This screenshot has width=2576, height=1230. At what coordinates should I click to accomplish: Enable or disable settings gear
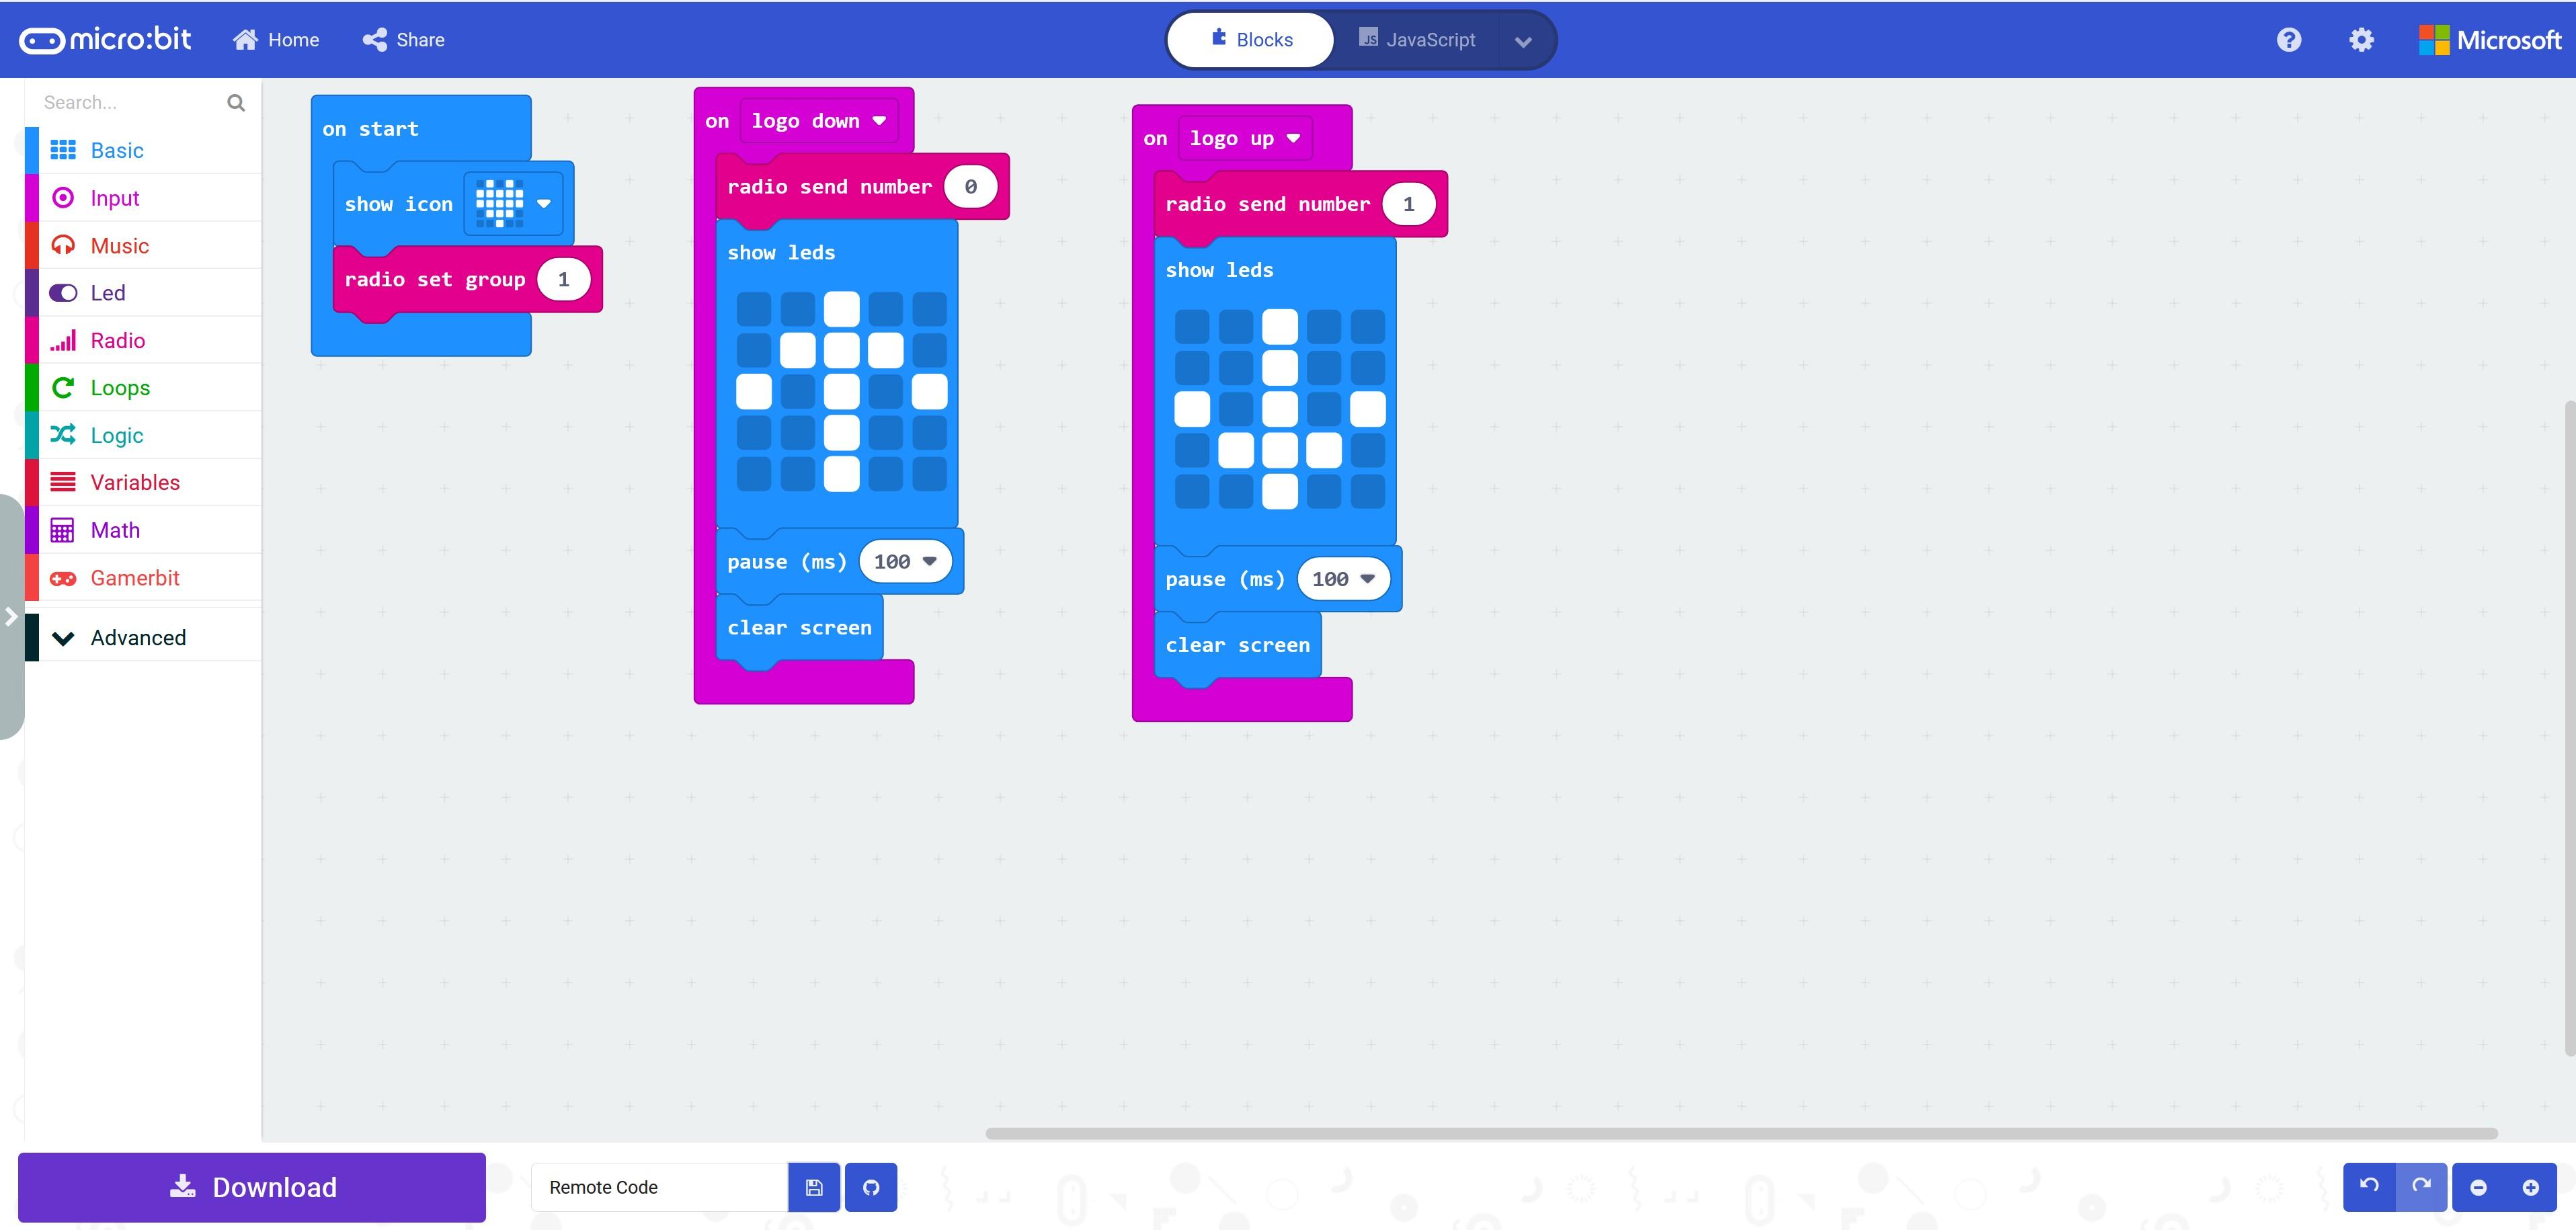point(2359,40)
